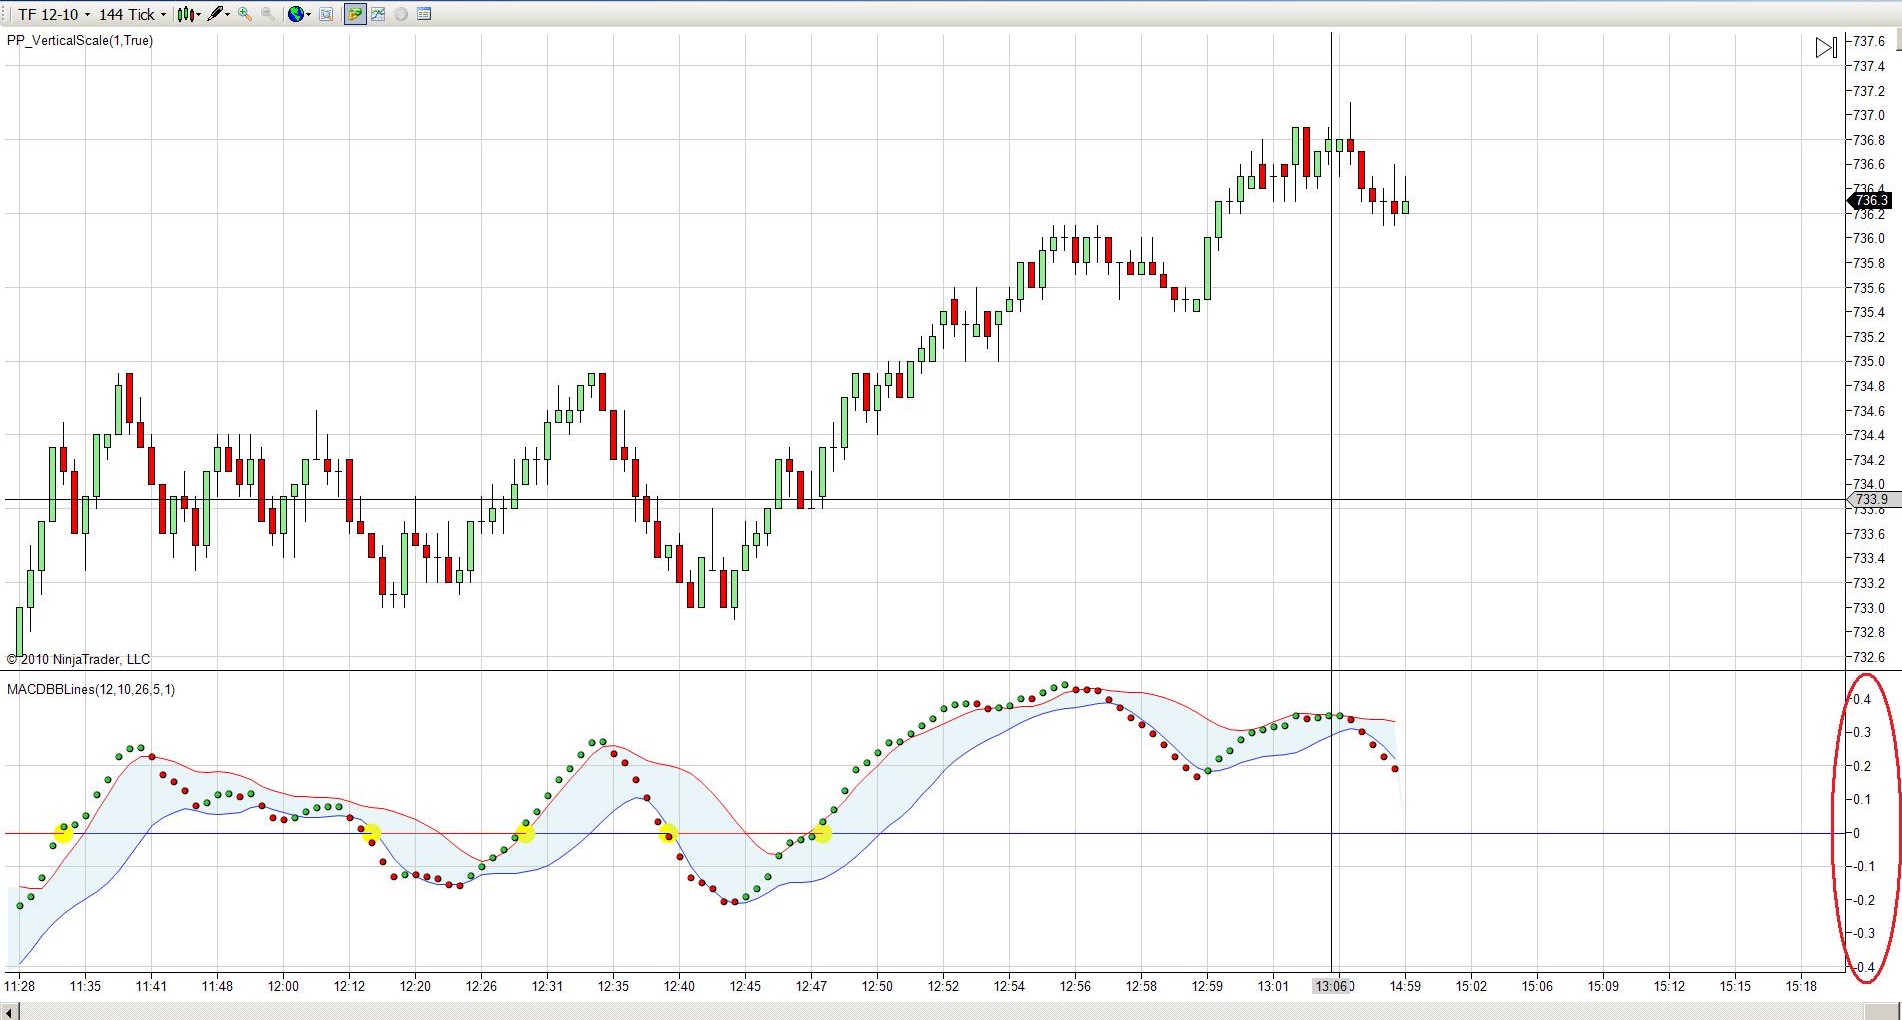This screenshot has width=1902, height=1020.
Task: Open the candlestick chart style menu
Action: tap(189, 14)
